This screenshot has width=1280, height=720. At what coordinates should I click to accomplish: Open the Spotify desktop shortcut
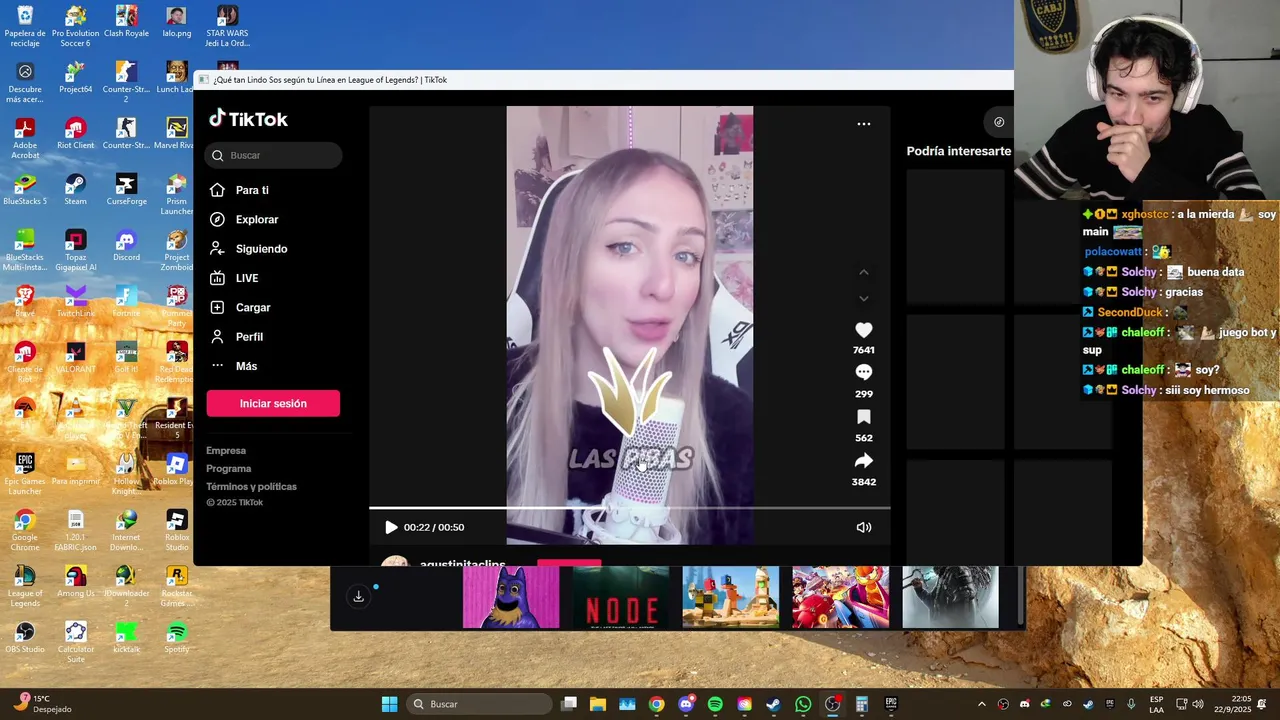click(177, 638)
